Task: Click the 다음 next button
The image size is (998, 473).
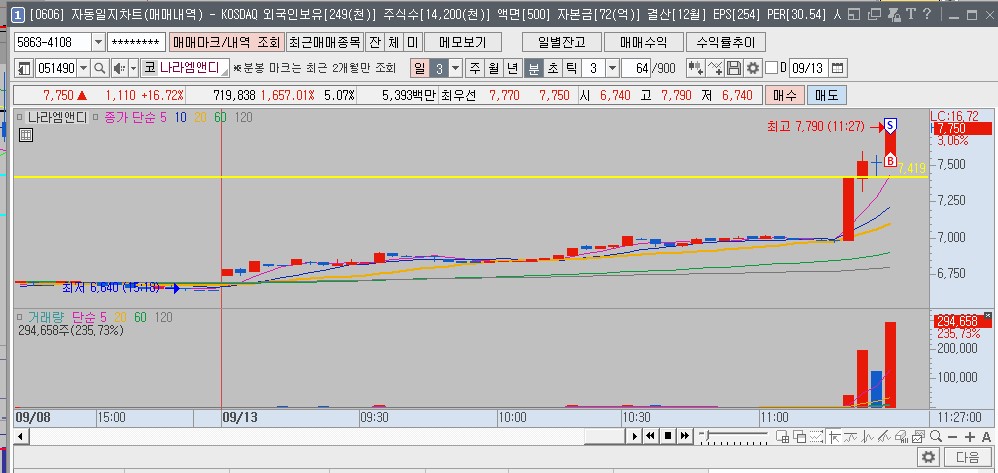Action: (x=967, y=457)
